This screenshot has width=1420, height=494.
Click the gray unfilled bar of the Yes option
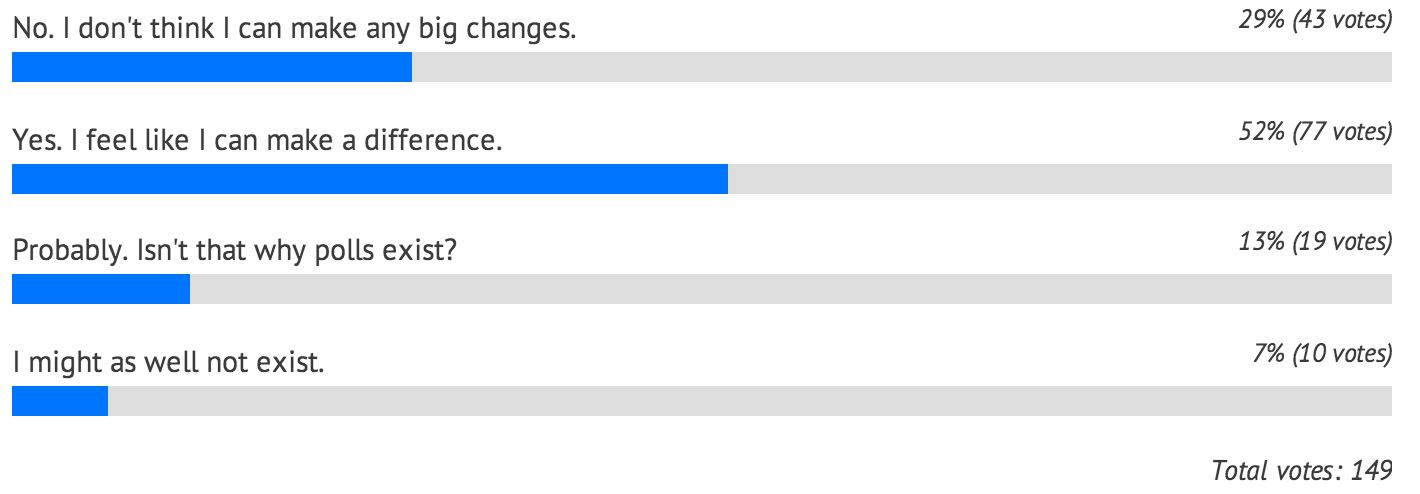[x=1060, y=179]
